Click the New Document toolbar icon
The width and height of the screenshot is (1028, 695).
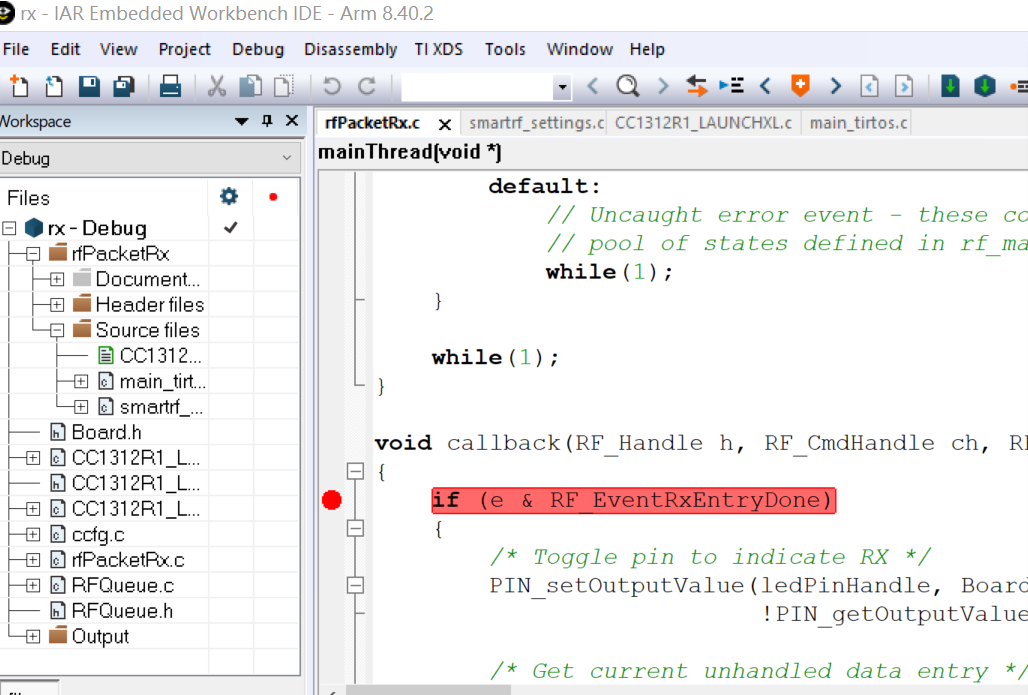[19, 86]
